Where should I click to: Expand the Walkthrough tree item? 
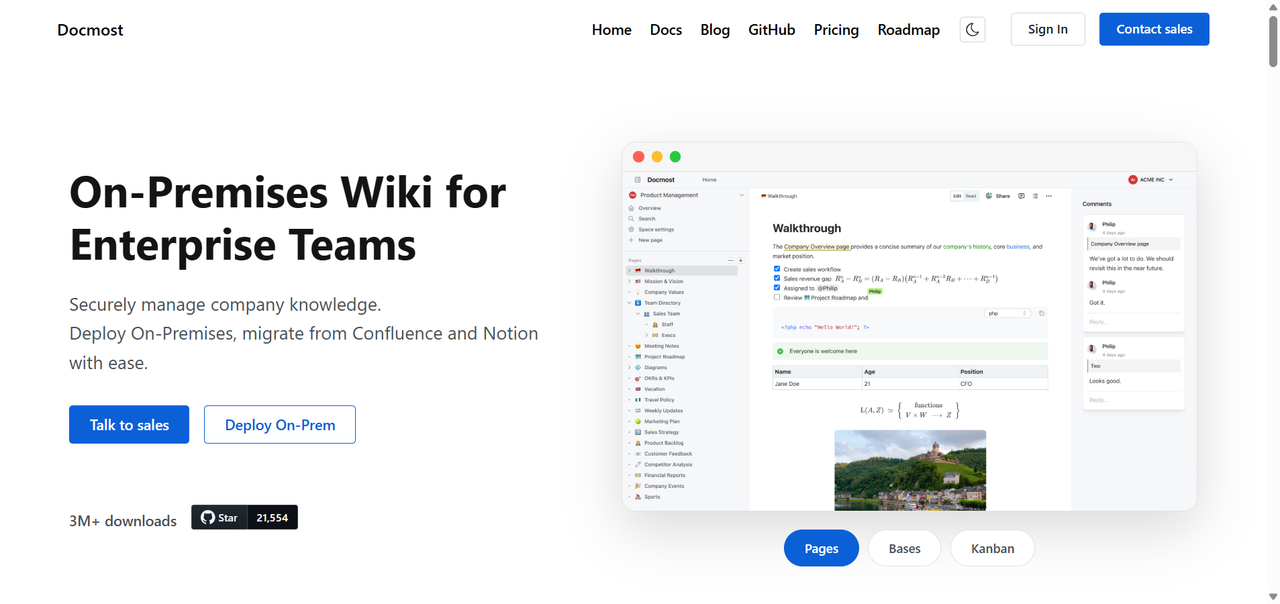click(629, 270)
